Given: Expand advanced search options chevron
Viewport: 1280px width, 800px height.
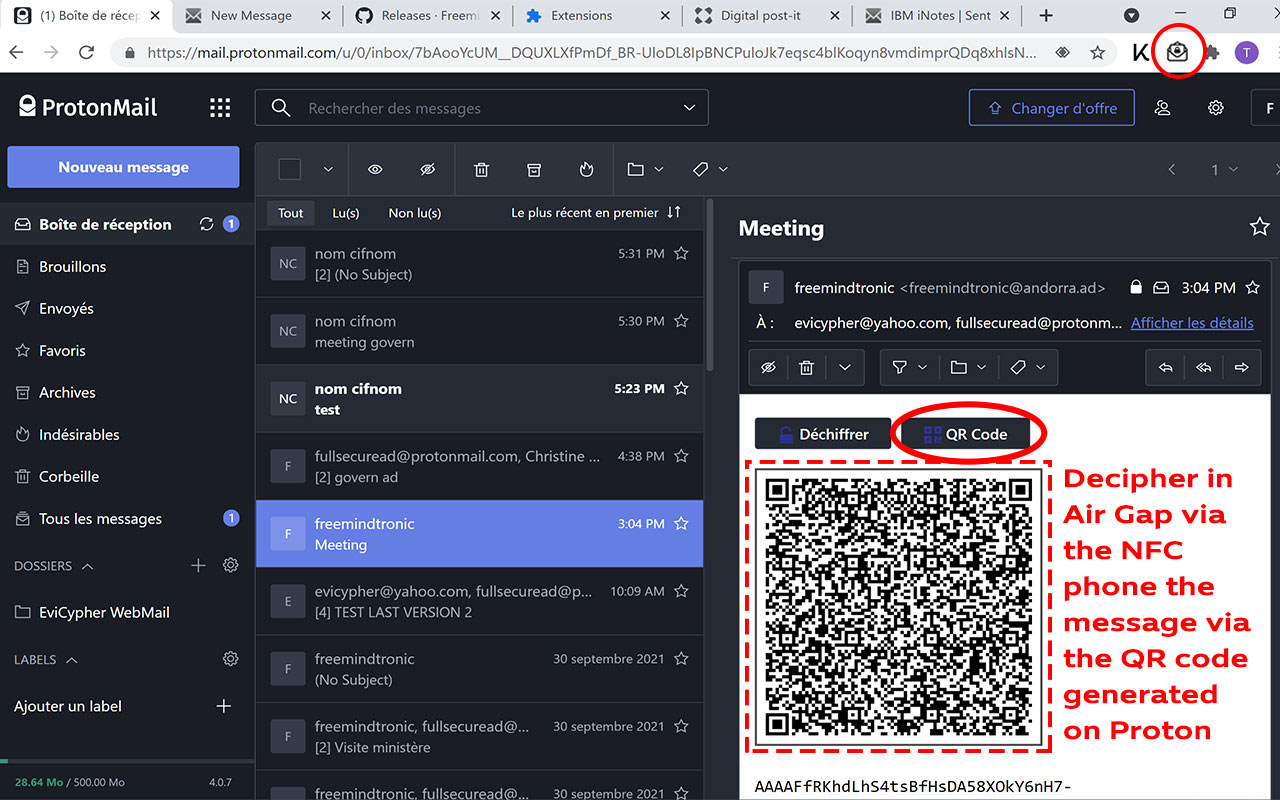Looking at the screenshot, I should pyautogui.click(x=688, y=108).
